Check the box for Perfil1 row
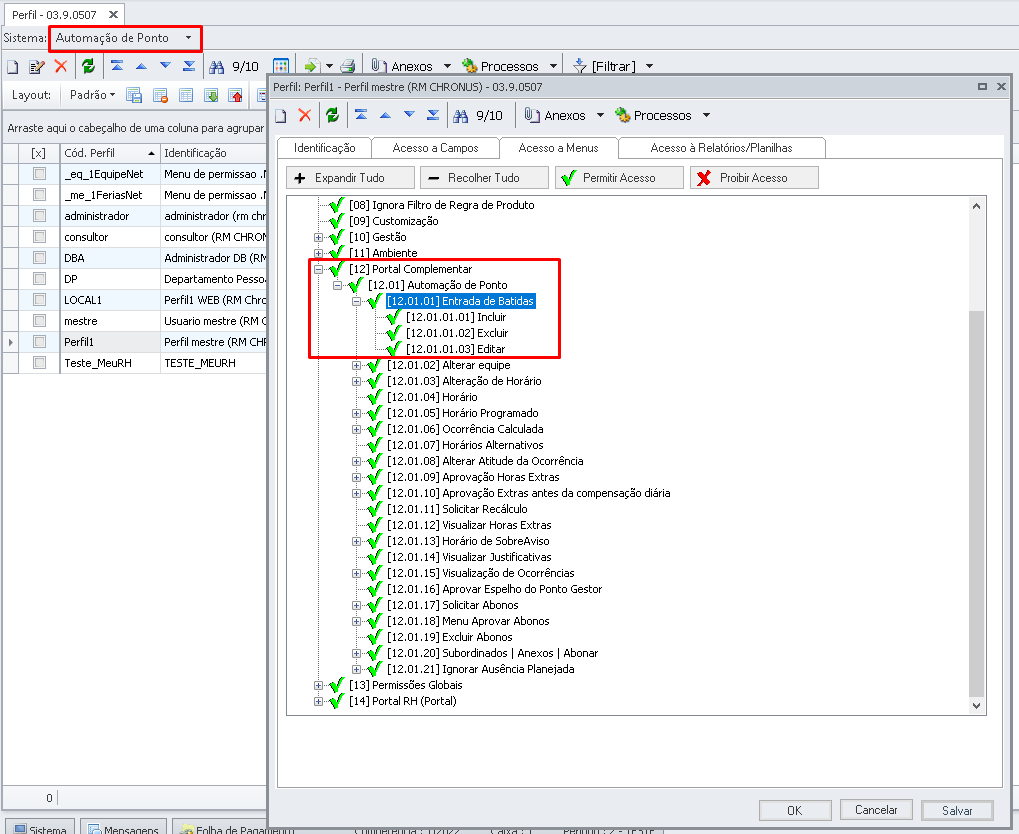 pyautogui.click(x=40, y=341)
